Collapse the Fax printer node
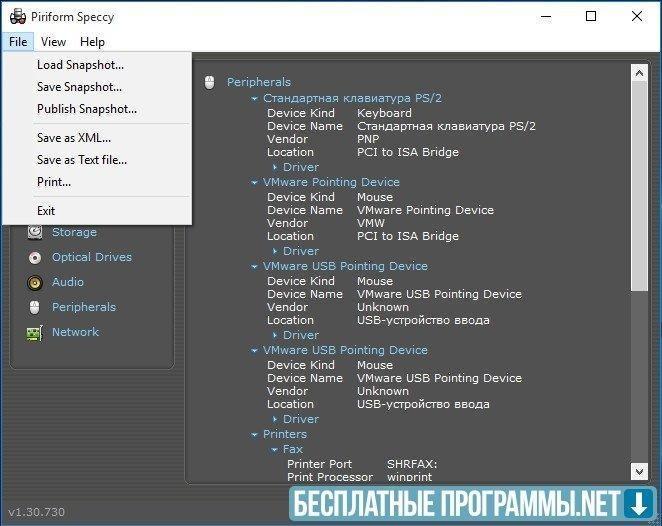This screenshot has width=662, height=526. tap(274, 450)
